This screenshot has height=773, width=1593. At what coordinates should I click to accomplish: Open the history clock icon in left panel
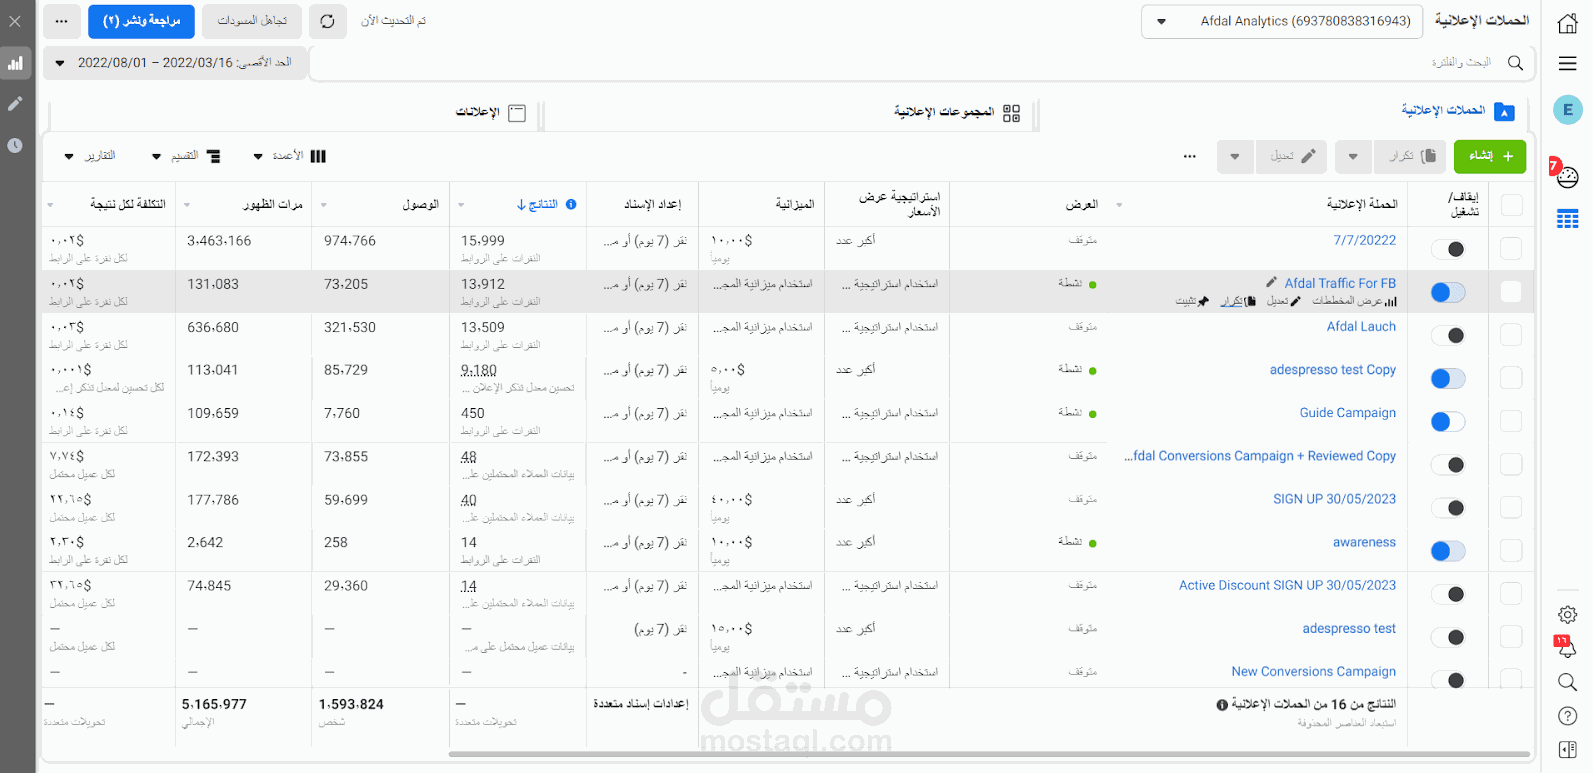(x=15, y=145)
